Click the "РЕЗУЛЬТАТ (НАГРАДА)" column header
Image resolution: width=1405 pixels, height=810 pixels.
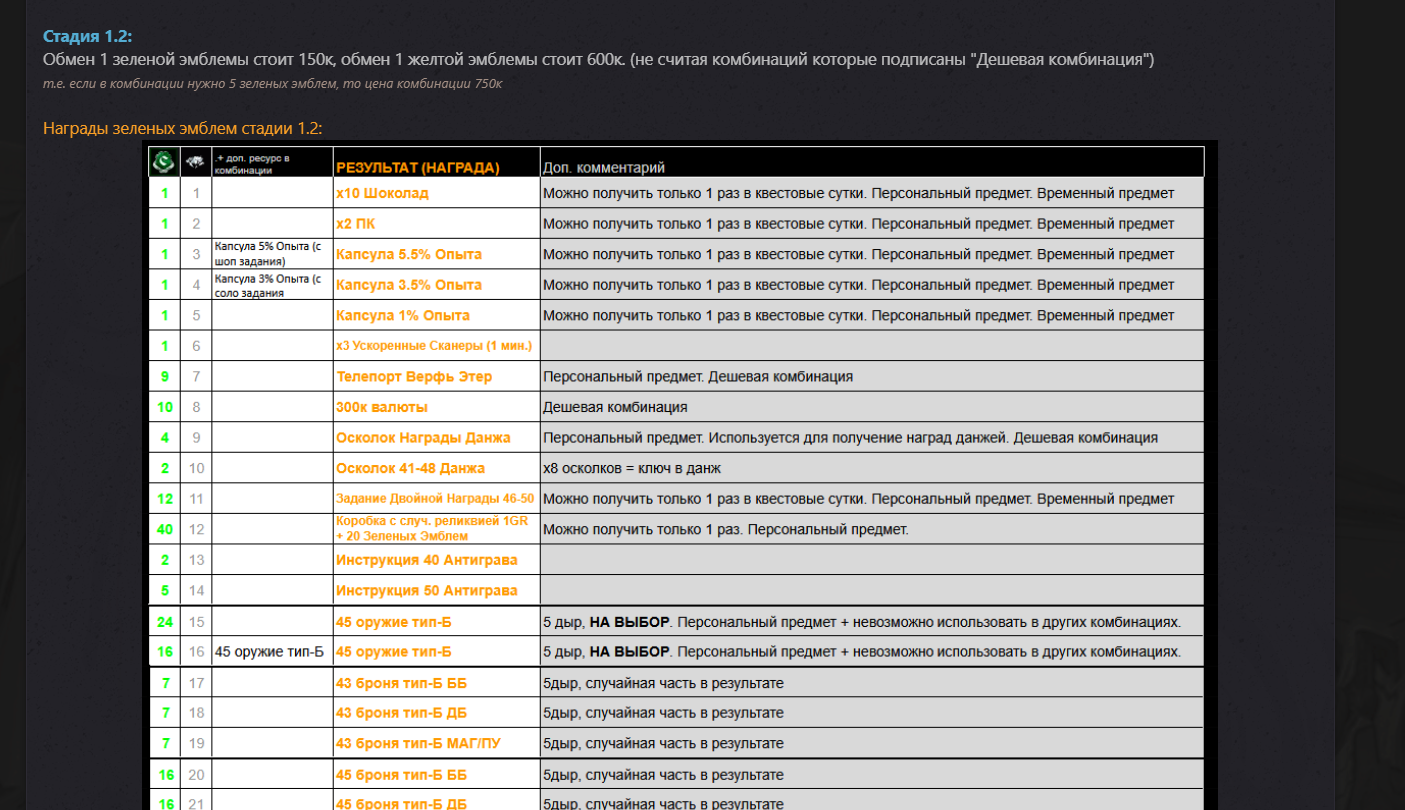417,168
